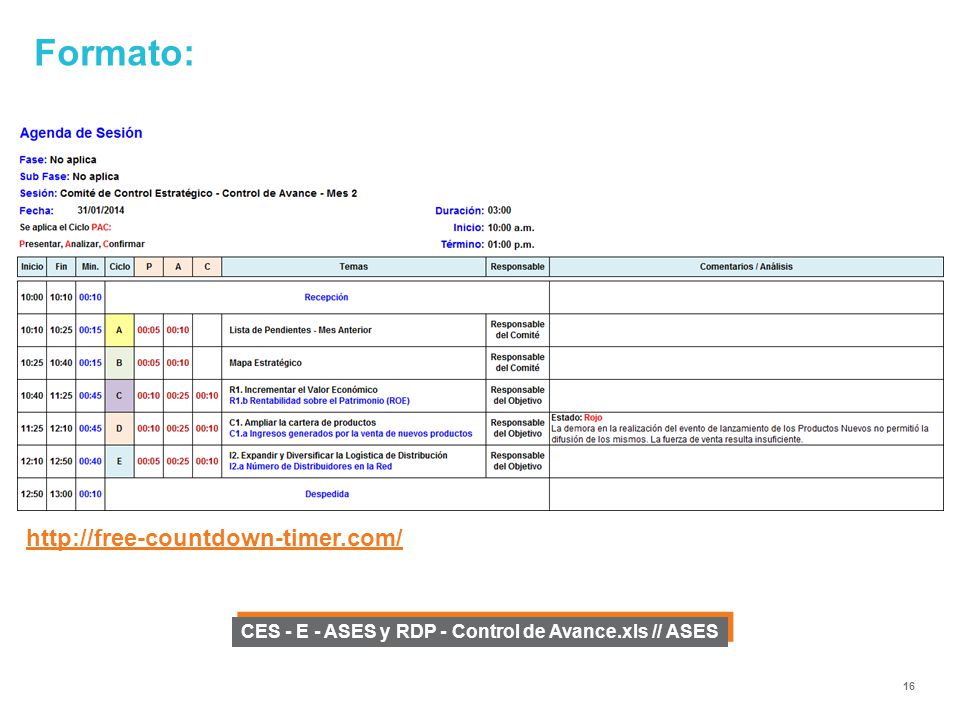Click the 'Término:' value 01:00 p.m.
Screen dimensions: 960x720
coord(511,244)
